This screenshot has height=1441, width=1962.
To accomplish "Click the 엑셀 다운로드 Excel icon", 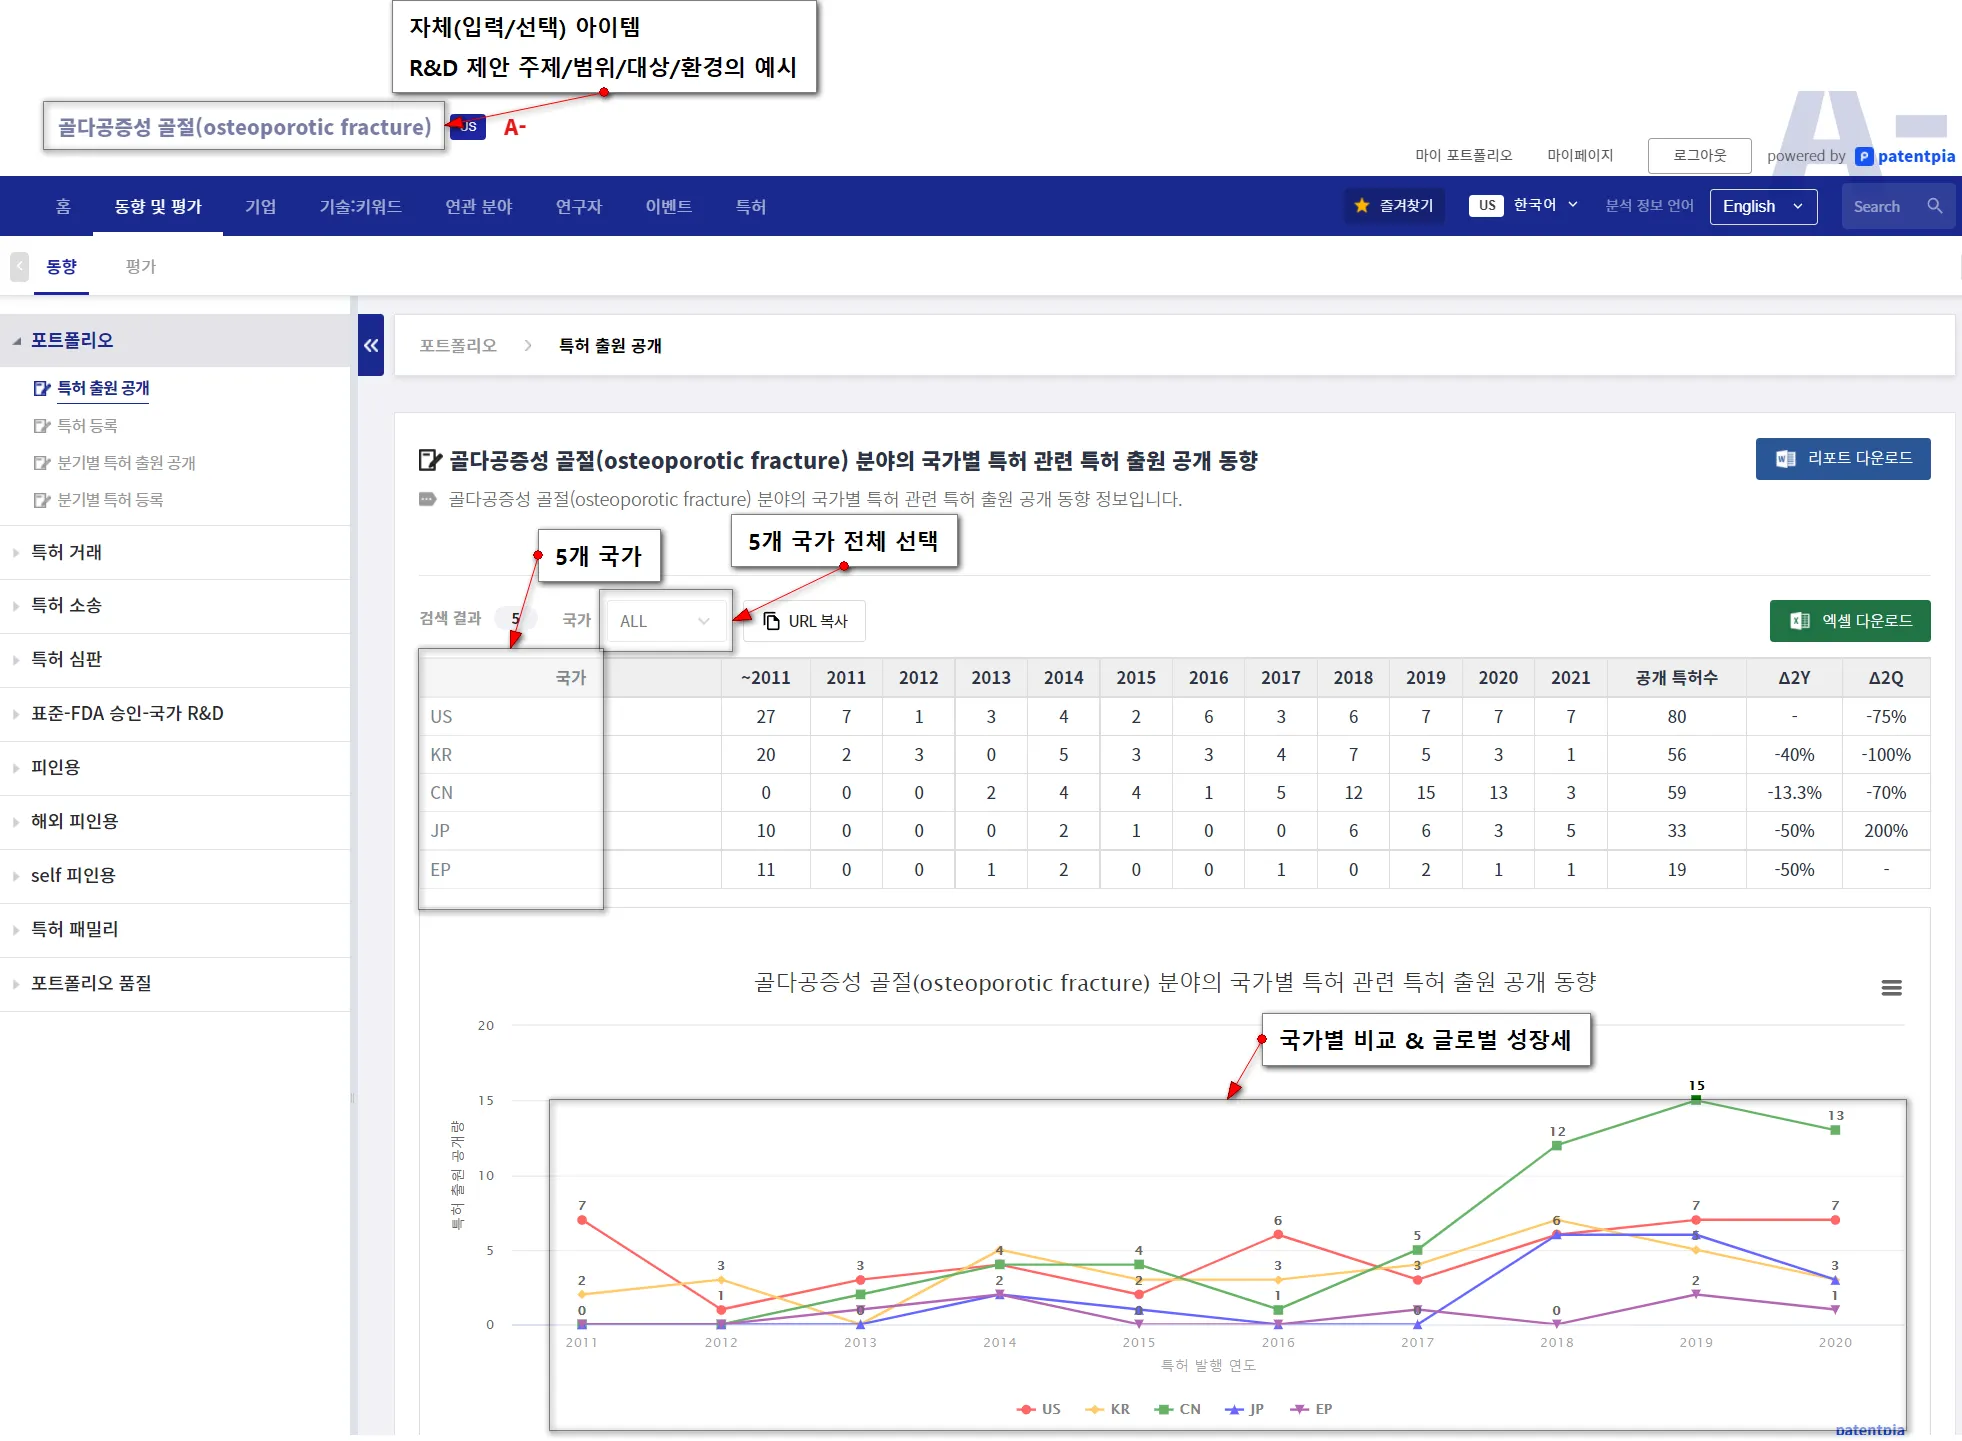I will [1799, 621].
